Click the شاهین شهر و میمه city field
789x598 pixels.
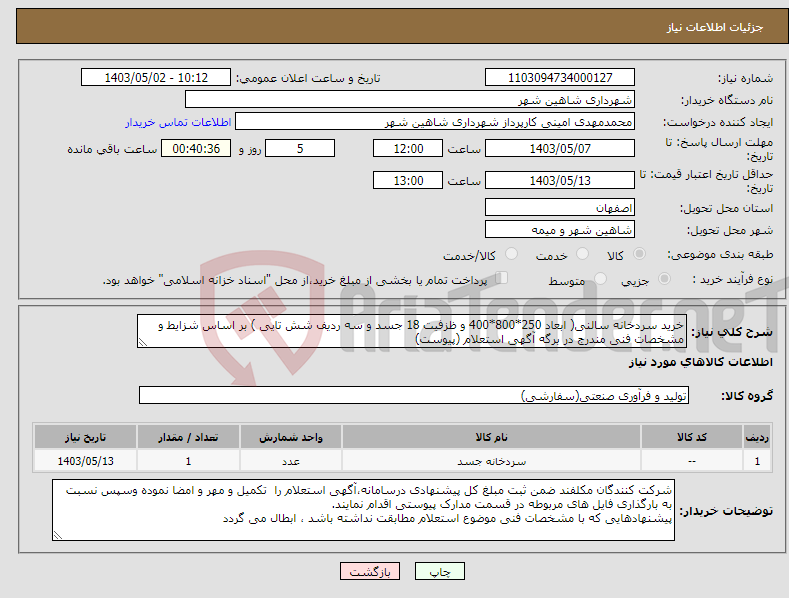(560, 230)
